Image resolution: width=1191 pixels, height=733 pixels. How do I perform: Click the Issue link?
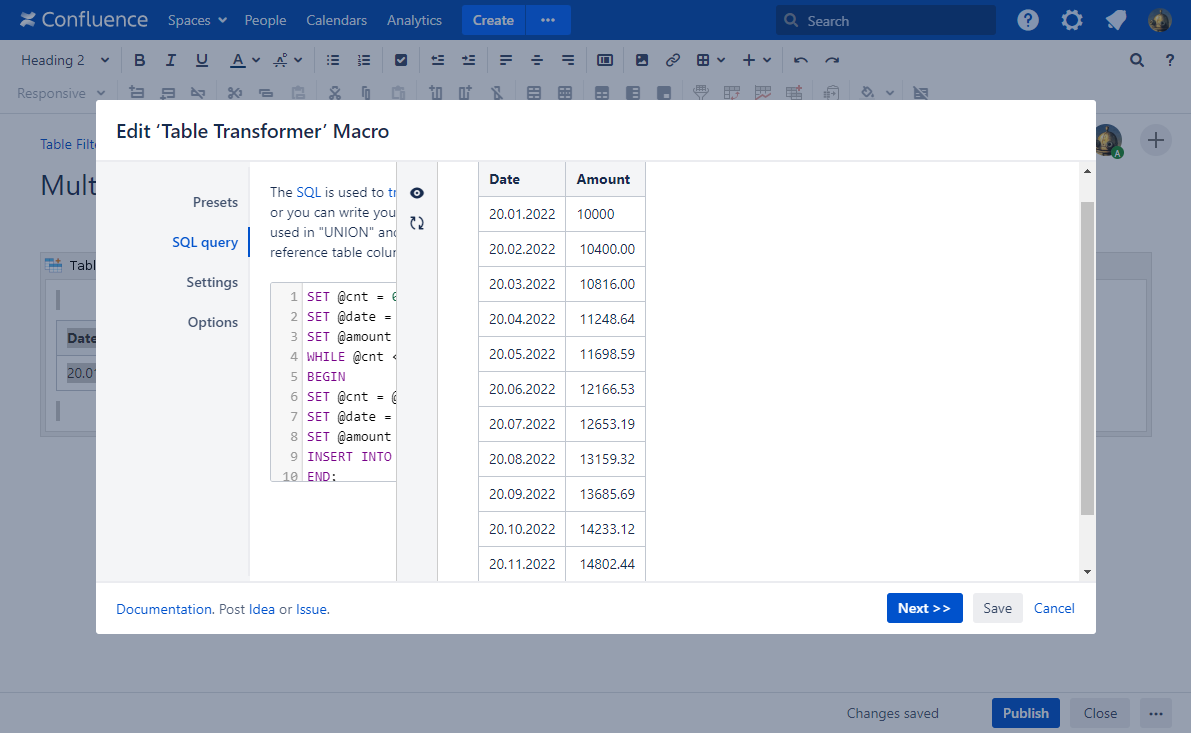click(x=311, y=609)
